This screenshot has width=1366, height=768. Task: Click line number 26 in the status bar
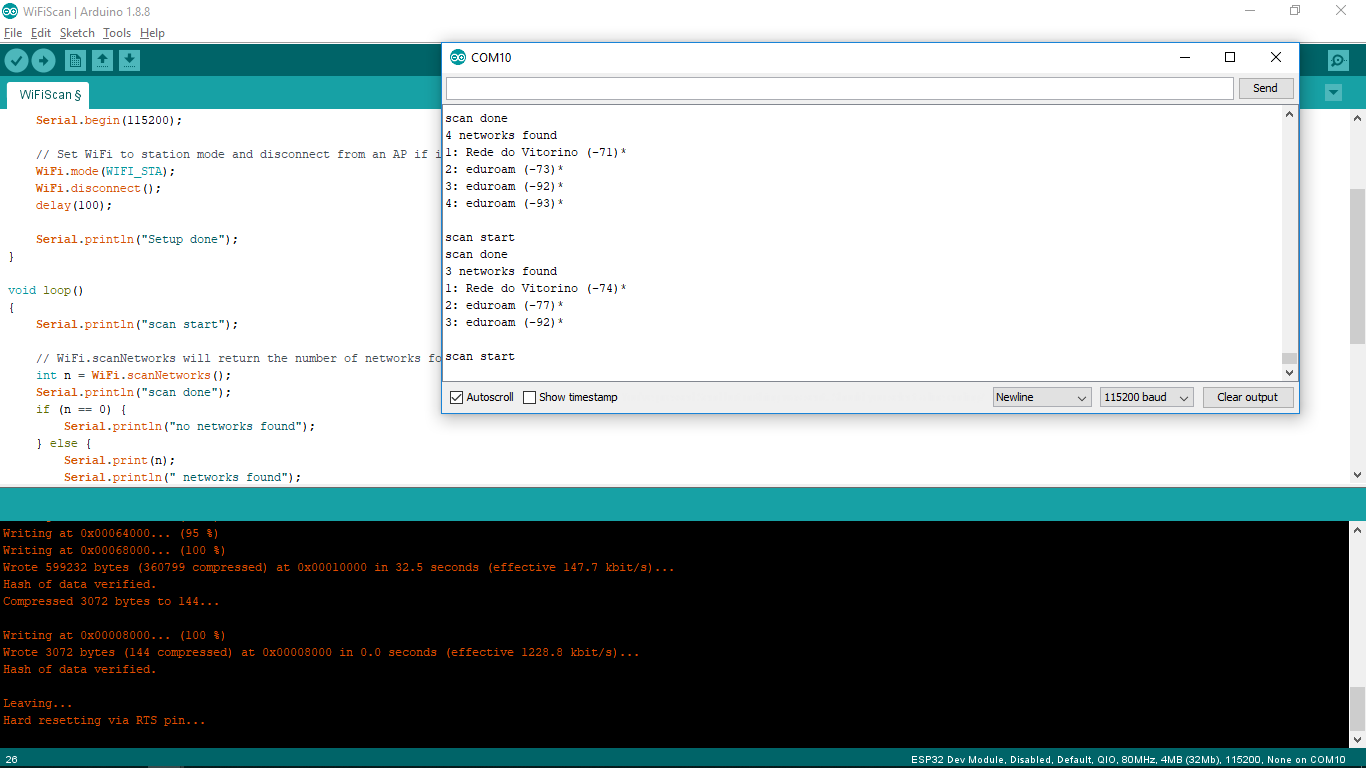(12, 759)
